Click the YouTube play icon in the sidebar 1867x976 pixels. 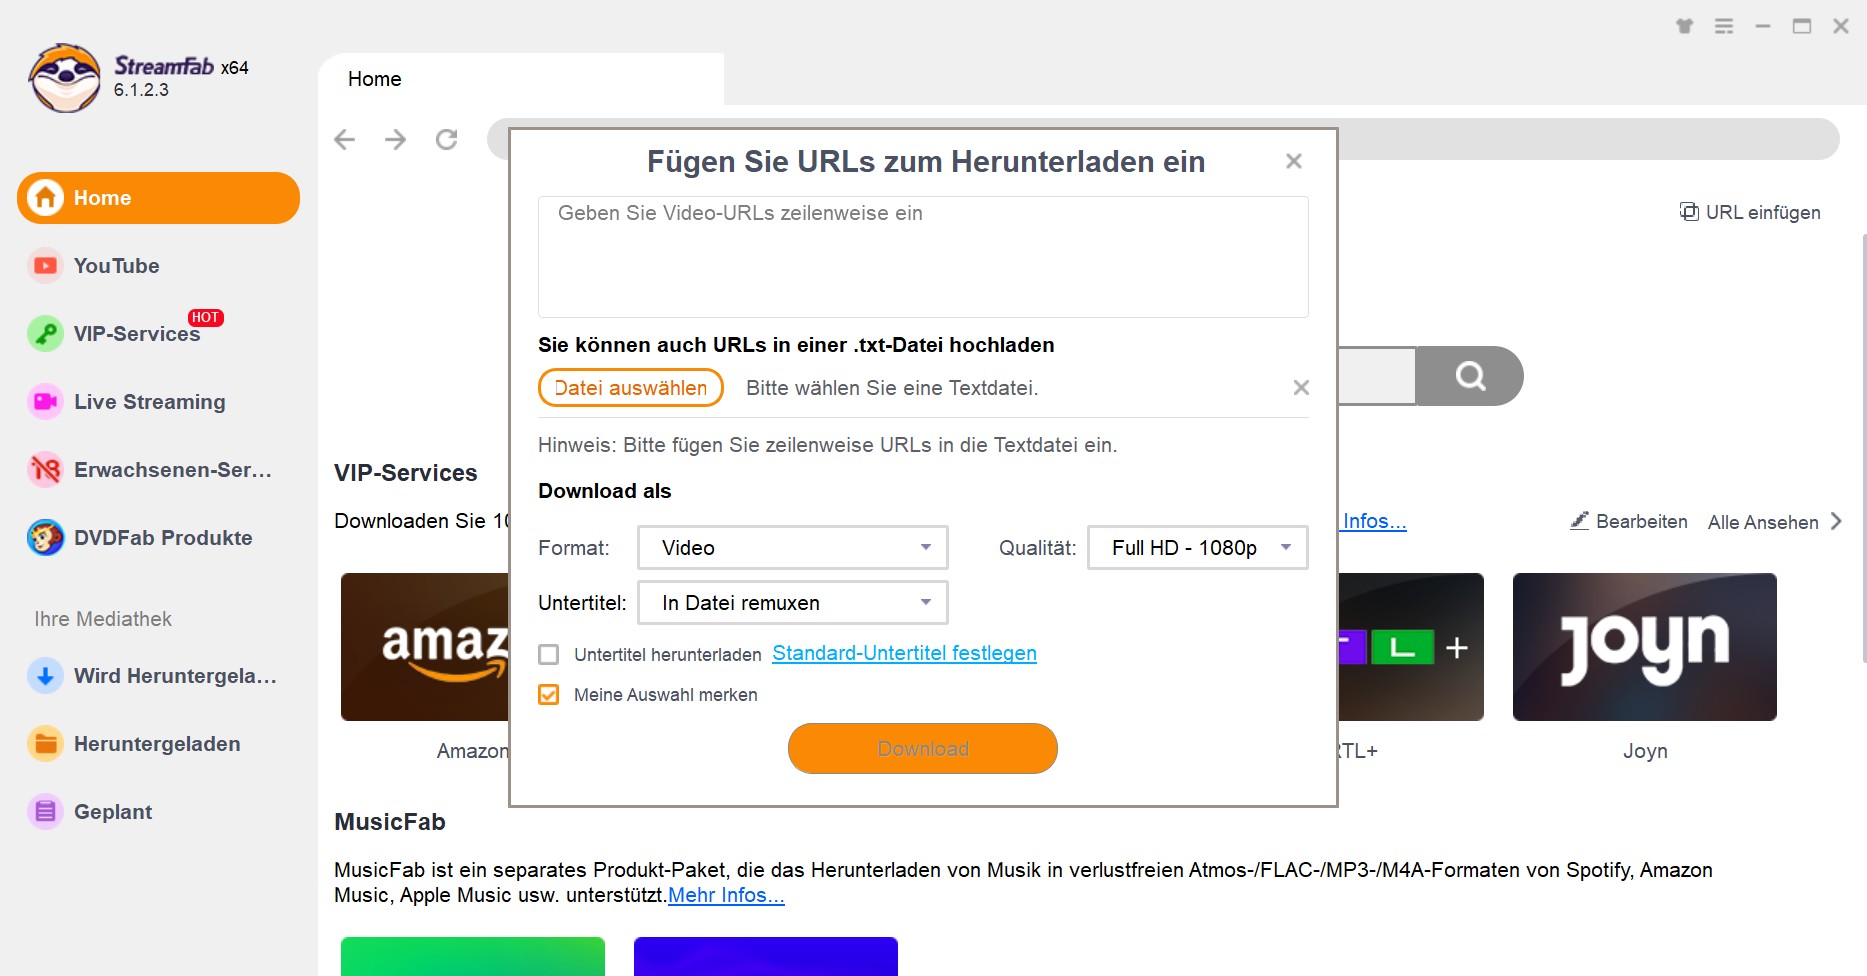pos(45,266)
